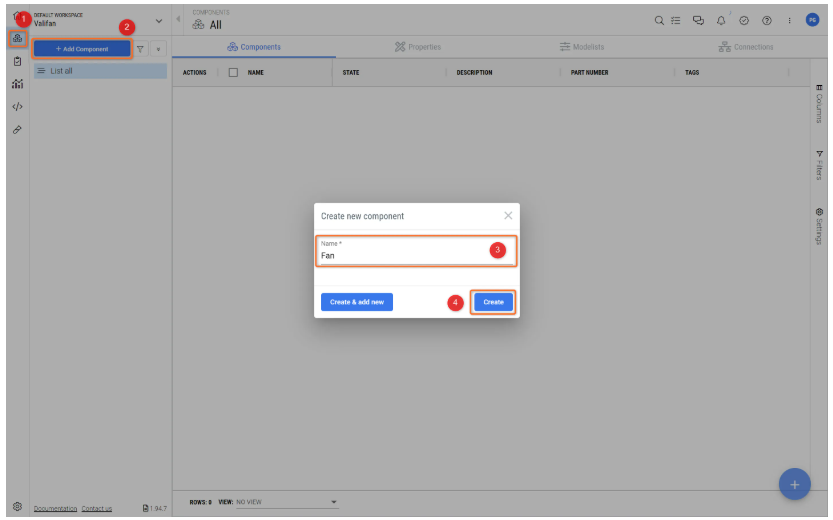This screenshot has height=520, width=833.
Task: Open the user profile avatar
Action: click(x=812, y=20)
